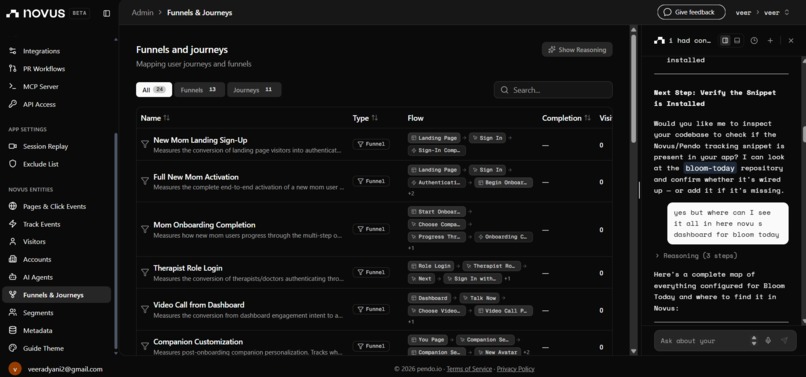806x377 pixels.
Task: Click Funnel type badge in Therapist Role Login row
Action: coord(371,273)
